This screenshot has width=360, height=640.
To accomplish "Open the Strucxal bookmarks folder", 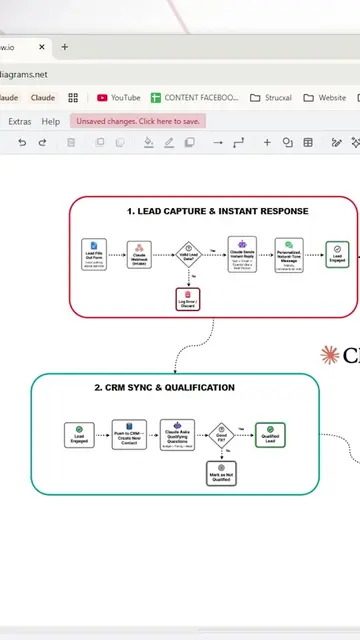I will click(271, 98).
